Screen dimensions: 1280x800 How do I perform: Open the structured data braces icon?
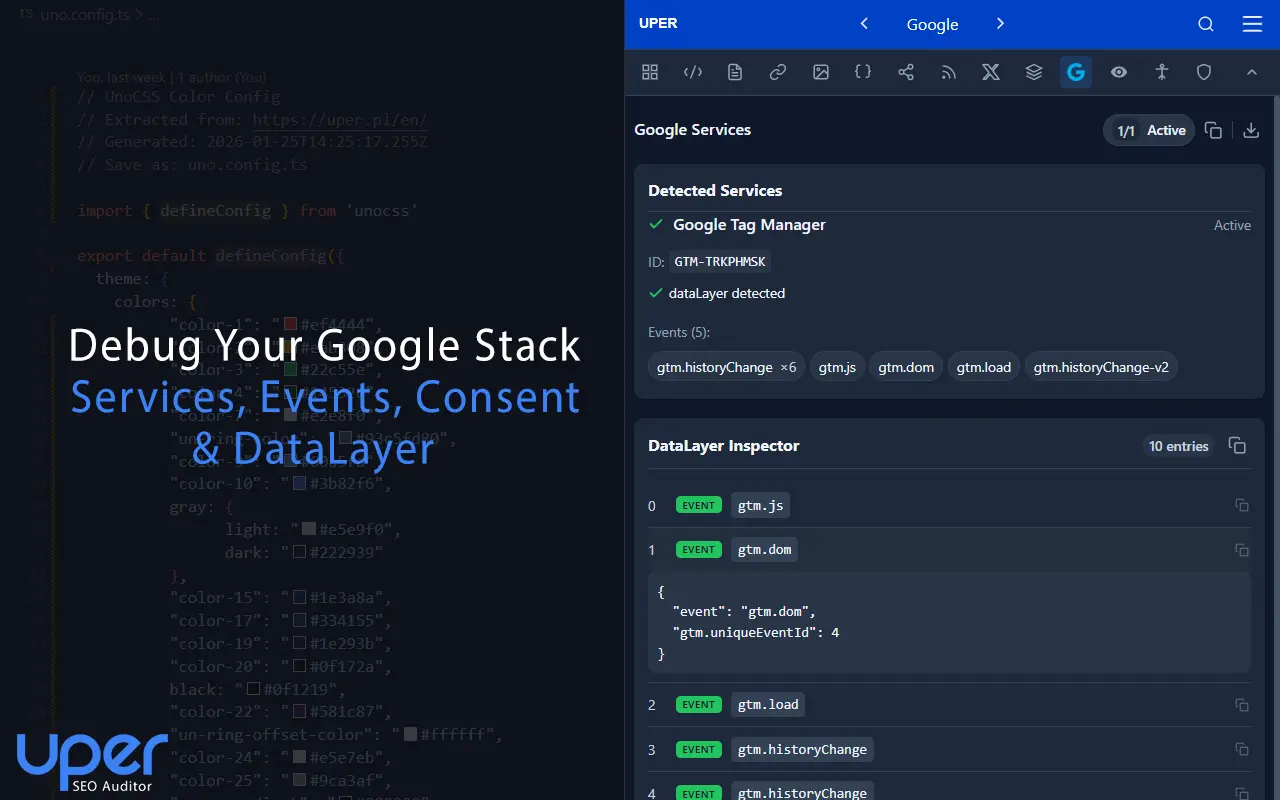click(x=862, y=72)
